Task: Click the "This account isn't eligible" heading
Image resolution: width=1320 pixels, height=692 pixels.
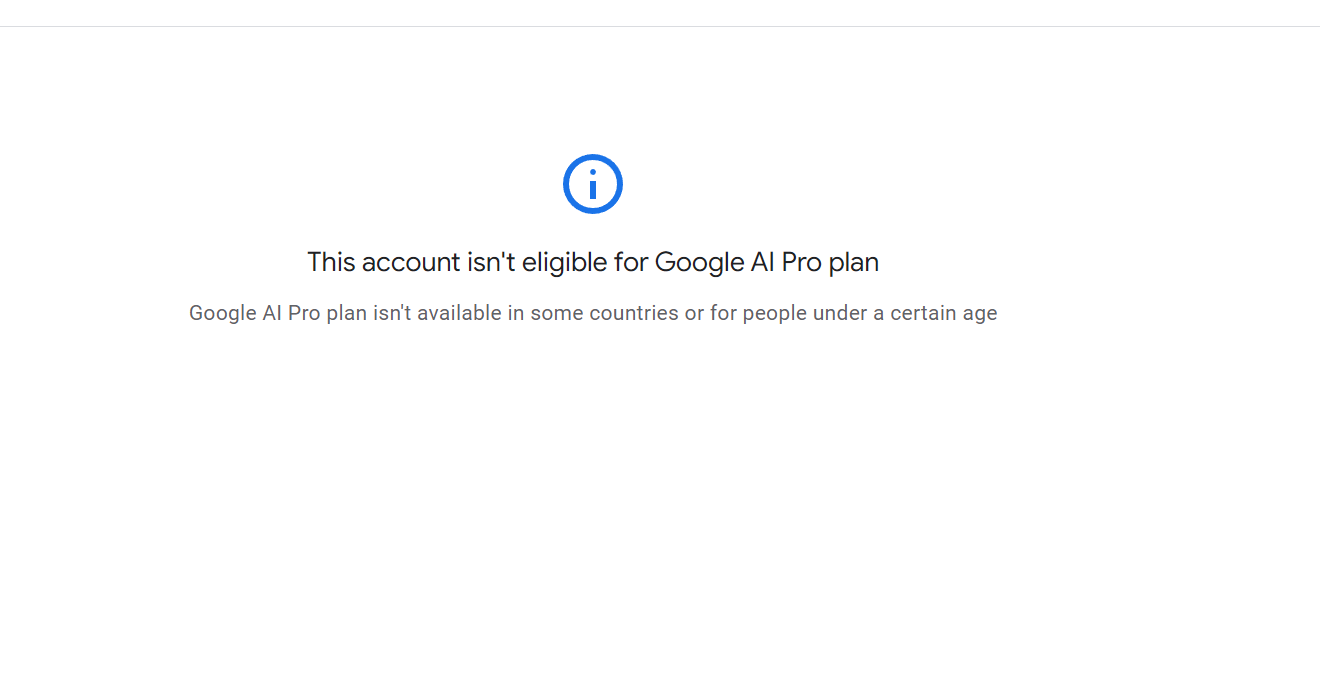Action: pos(593,262)
